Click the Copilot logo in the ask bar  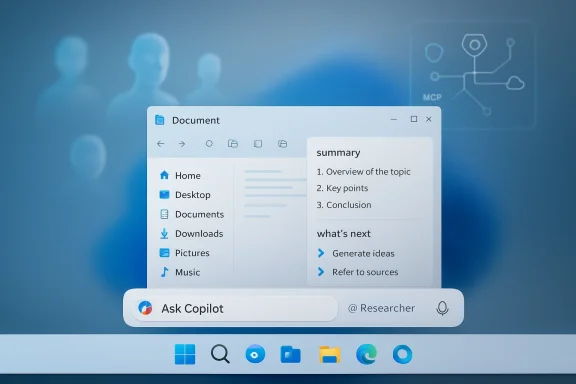pyautogui.click(x=145, y=308)
